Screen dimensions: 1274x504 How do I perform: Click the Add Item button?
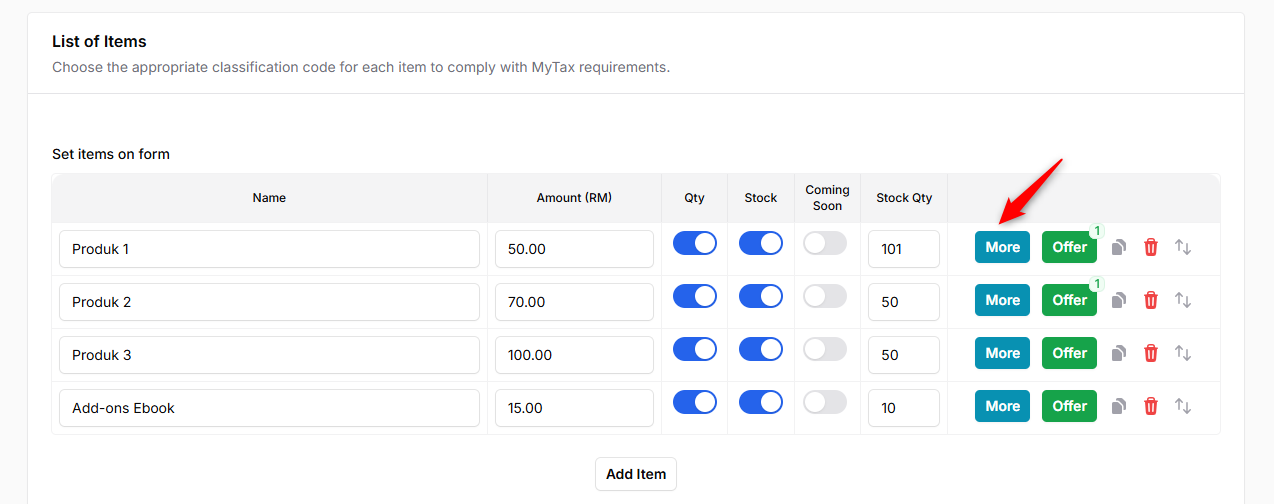tap(636, 474)
